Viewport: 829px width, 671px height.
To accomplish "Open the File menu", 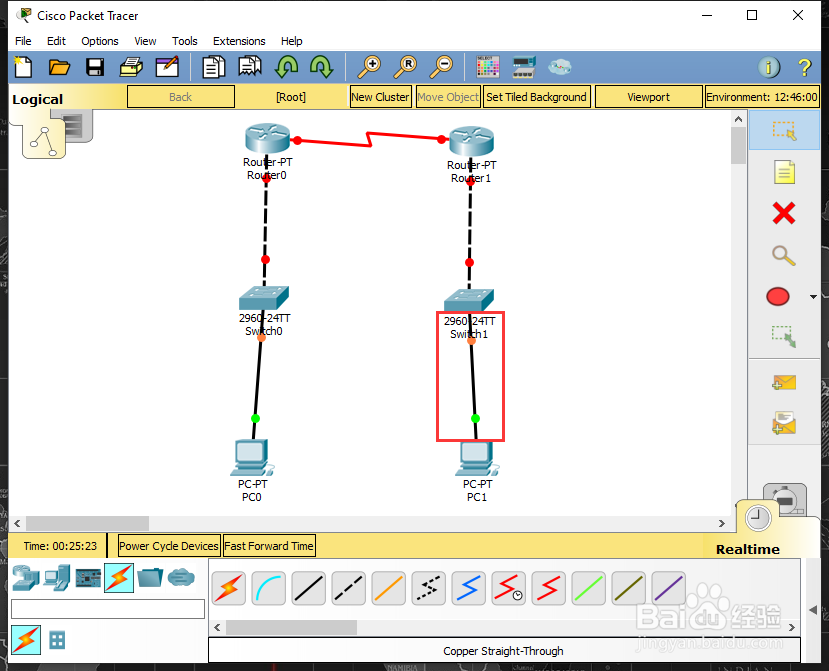I will [23, 41].
